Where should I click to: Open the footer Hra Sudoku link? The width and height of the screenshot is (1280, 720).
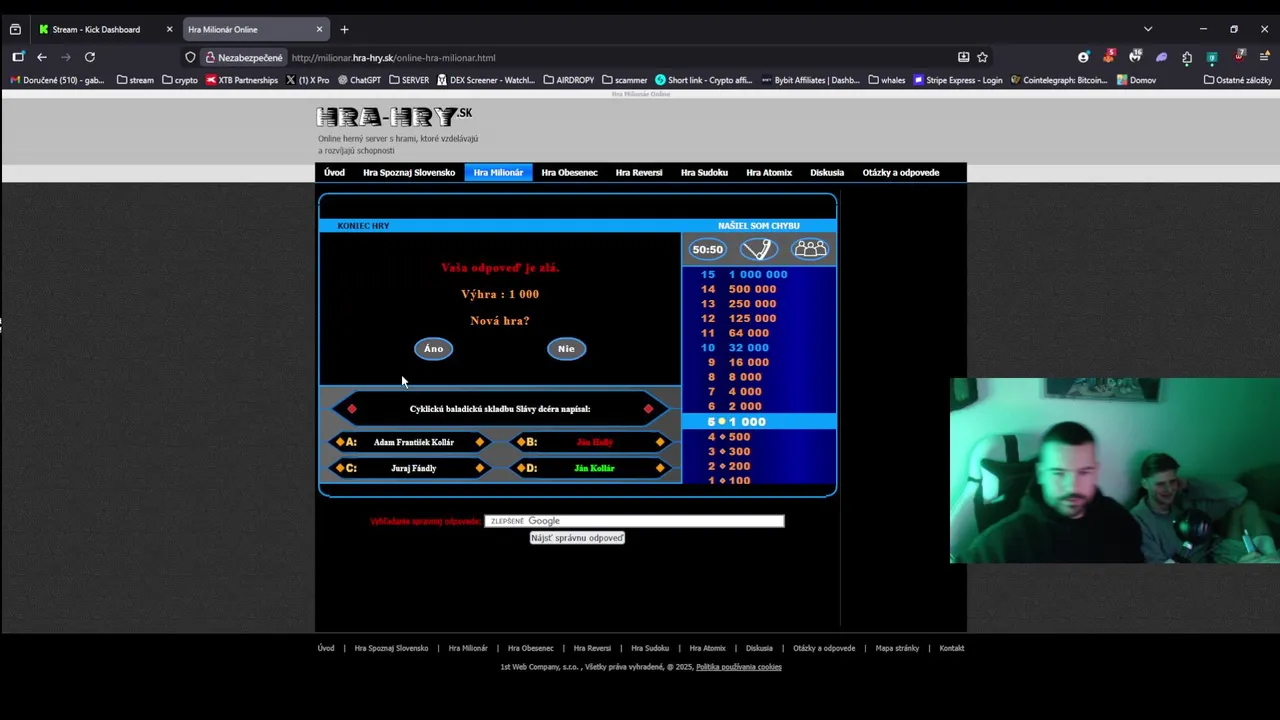tap(650, 648)
